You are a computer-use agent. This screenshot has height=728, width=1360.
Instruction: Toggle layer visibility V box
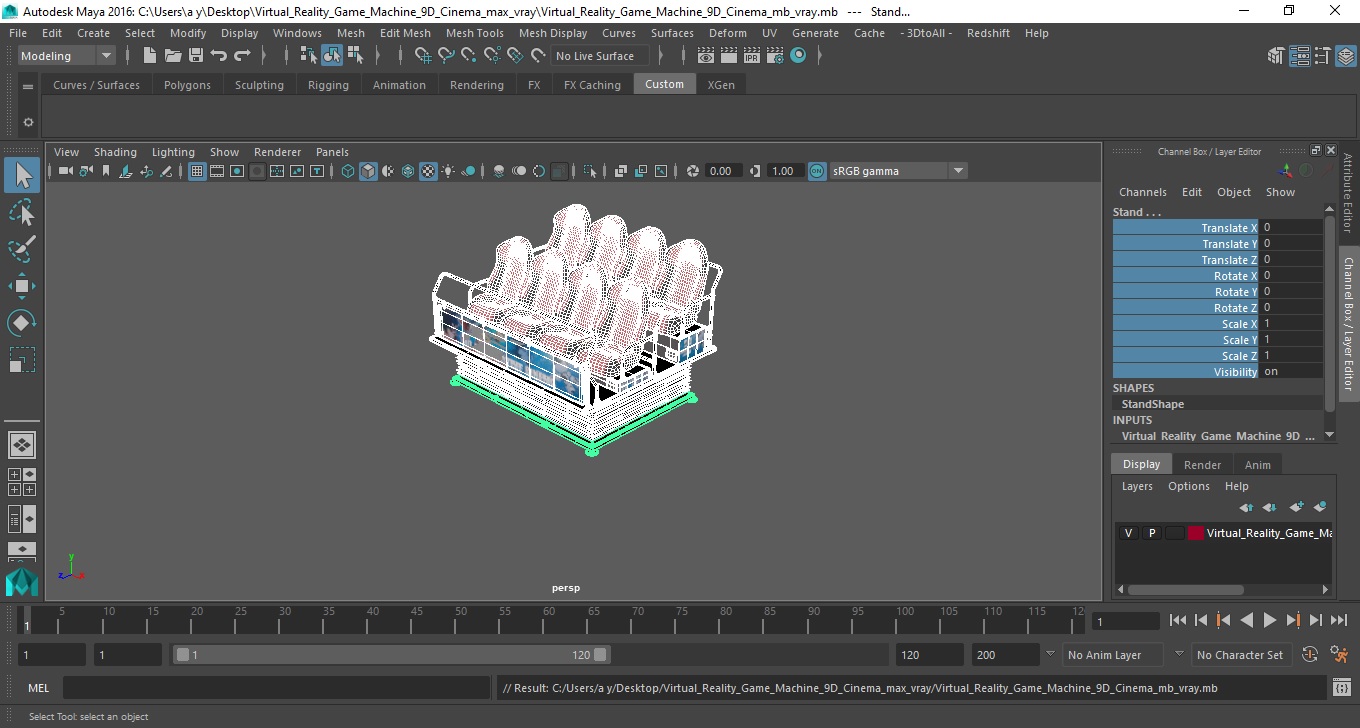pos(1128,533)
